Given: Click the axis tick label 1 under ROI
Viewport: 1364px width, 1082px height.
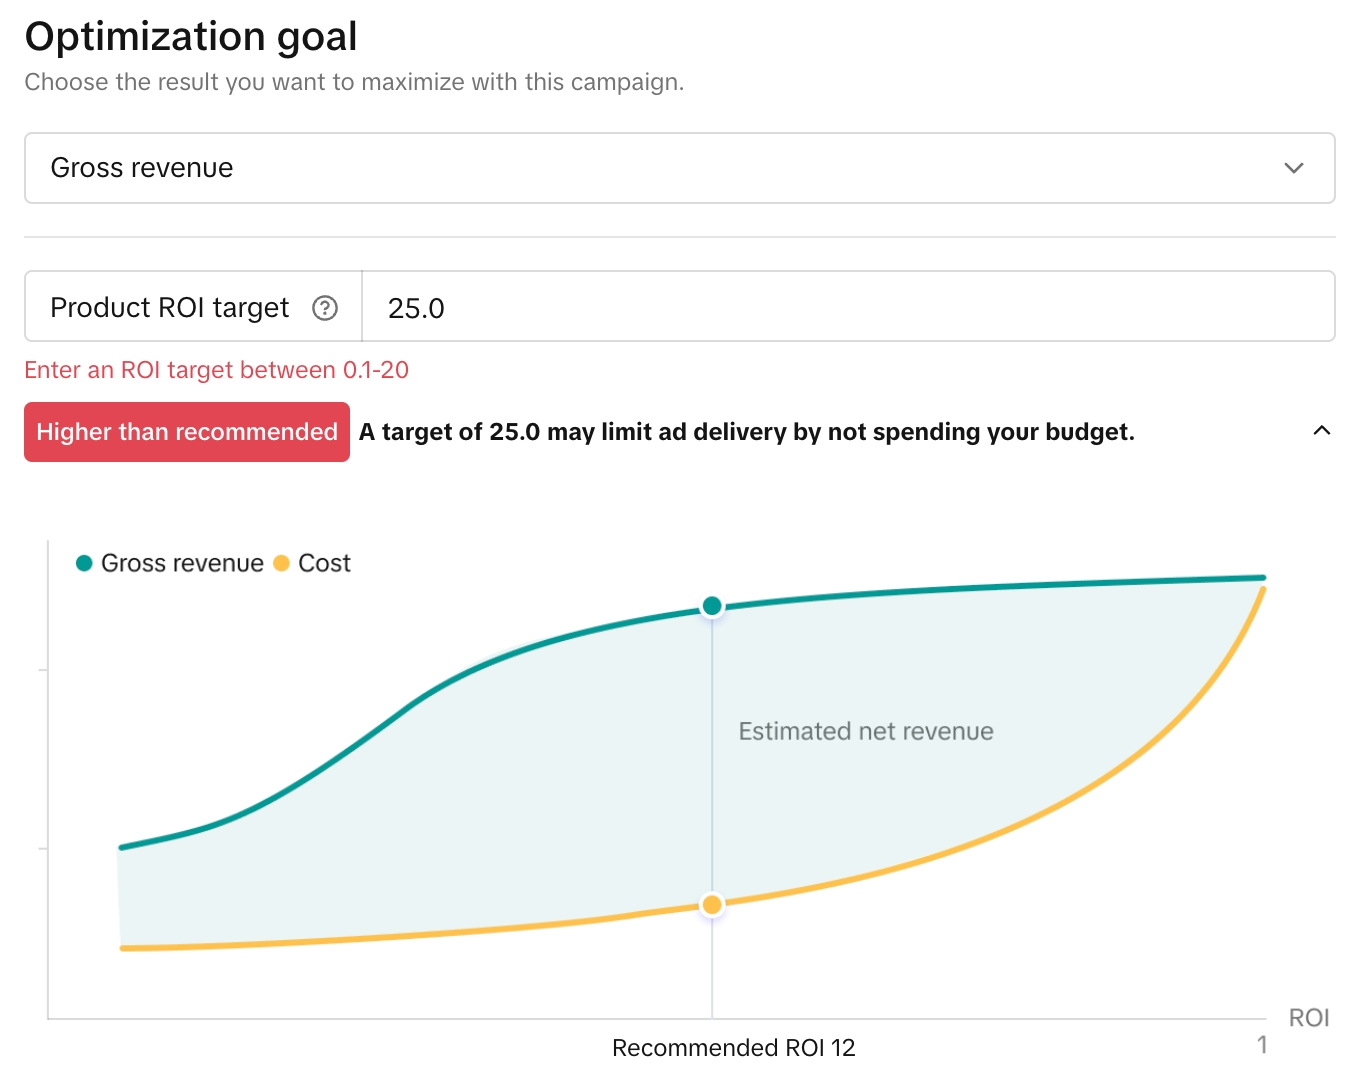Looking at the screenshot, I should [1262, 1045].
